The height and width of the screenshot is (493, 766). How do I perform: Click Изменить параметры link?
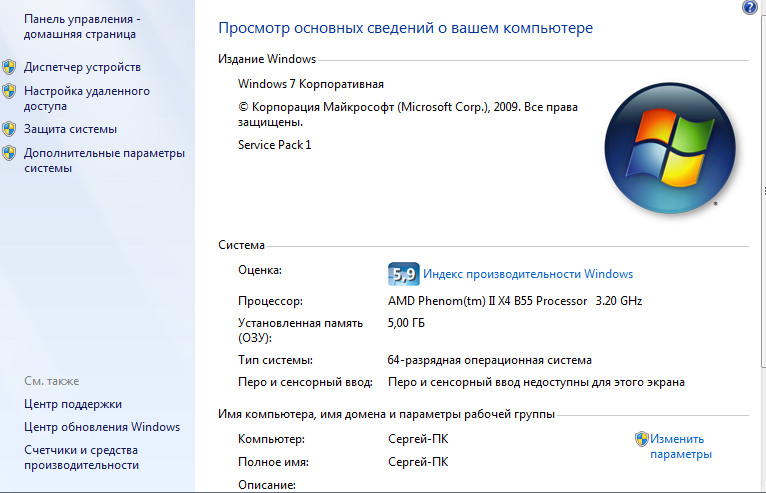point(681,447)
